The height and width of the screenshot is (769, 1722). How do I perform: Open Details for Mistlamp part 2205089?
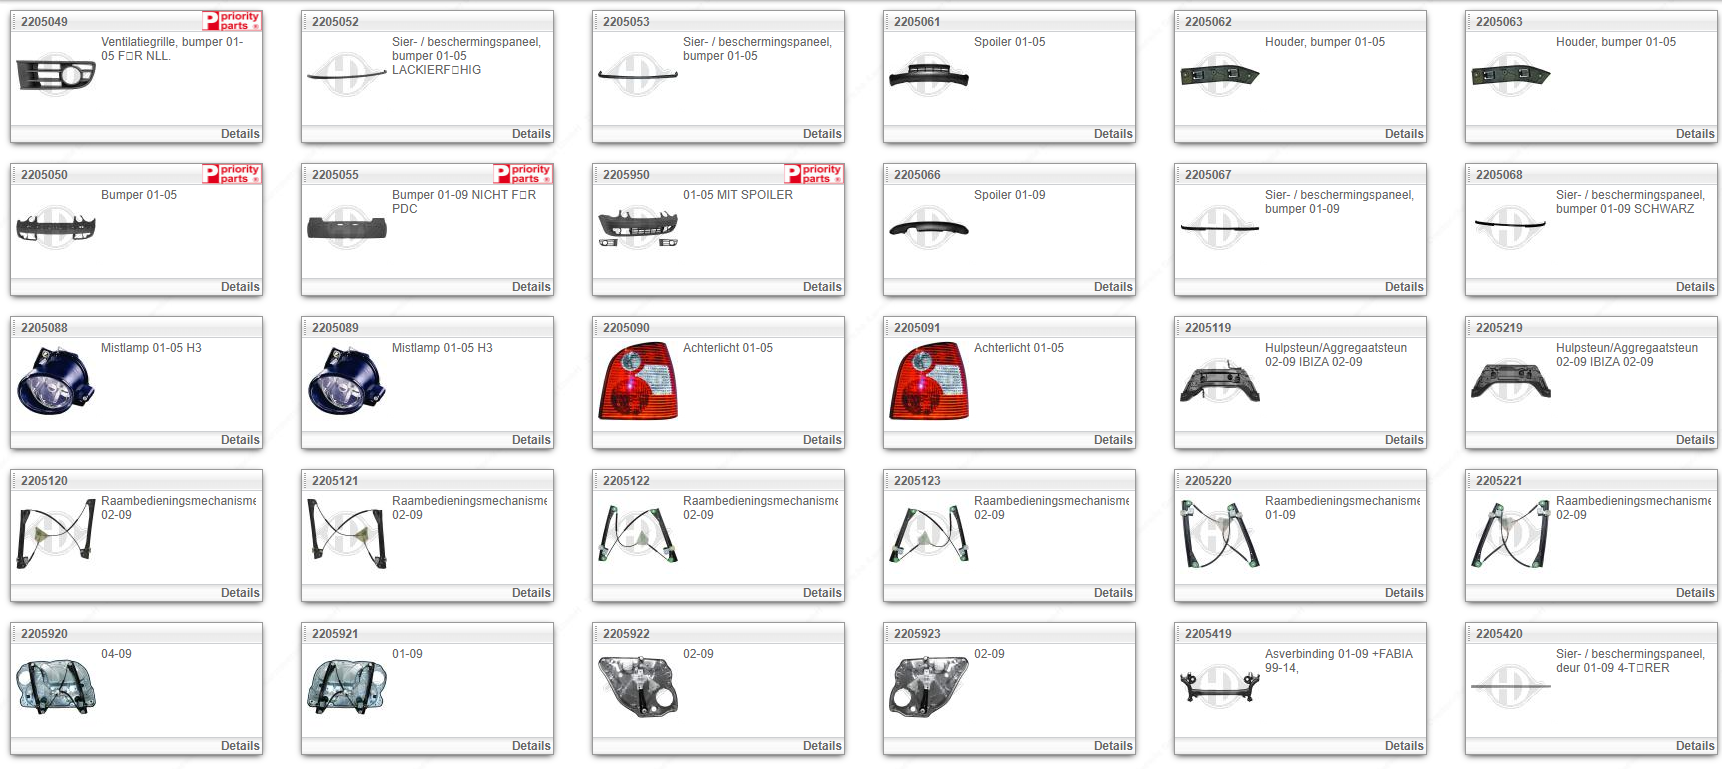point(531,440)
